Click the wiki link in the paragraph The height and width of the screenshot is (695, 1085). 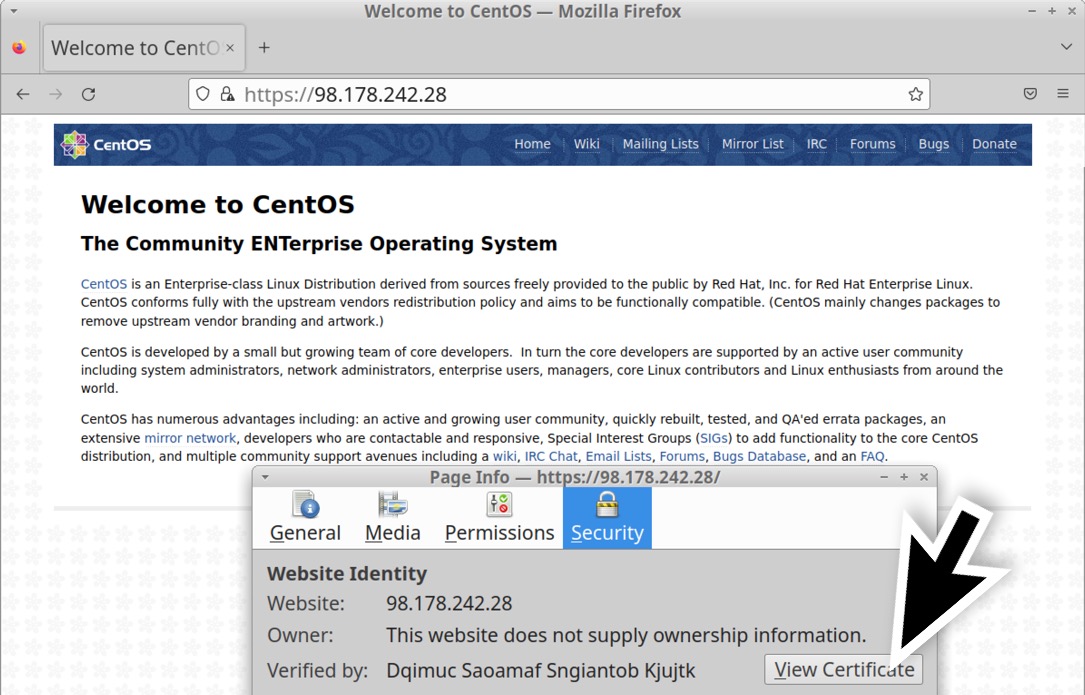(504, 457)
